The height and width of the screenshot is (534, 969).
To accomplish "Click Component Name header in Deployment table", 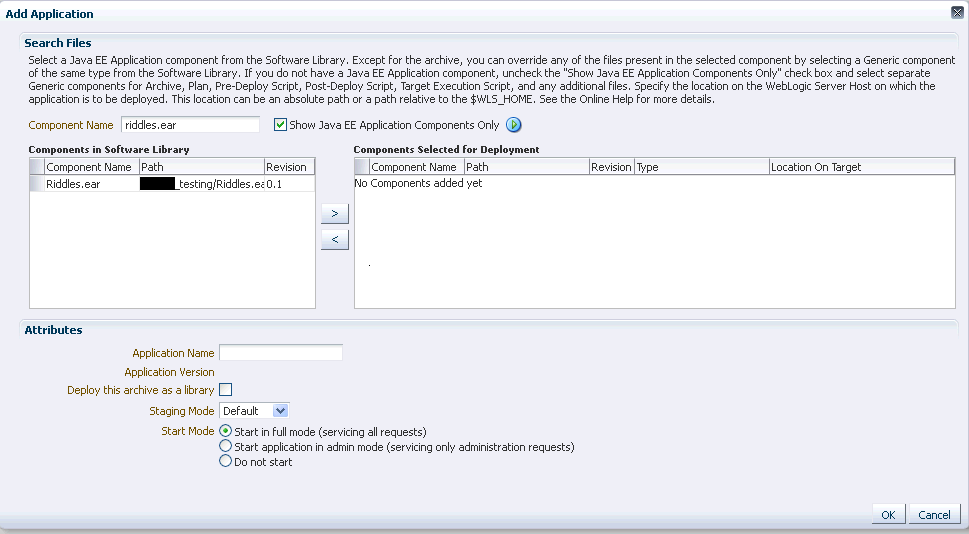I will (x=417, y=167).
